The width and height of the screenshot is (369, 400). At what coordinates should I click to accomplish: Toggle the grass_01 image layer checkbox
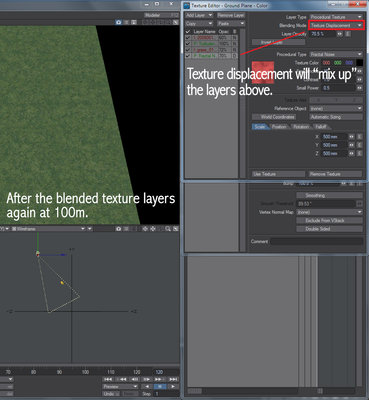click(x=188, y=50)
